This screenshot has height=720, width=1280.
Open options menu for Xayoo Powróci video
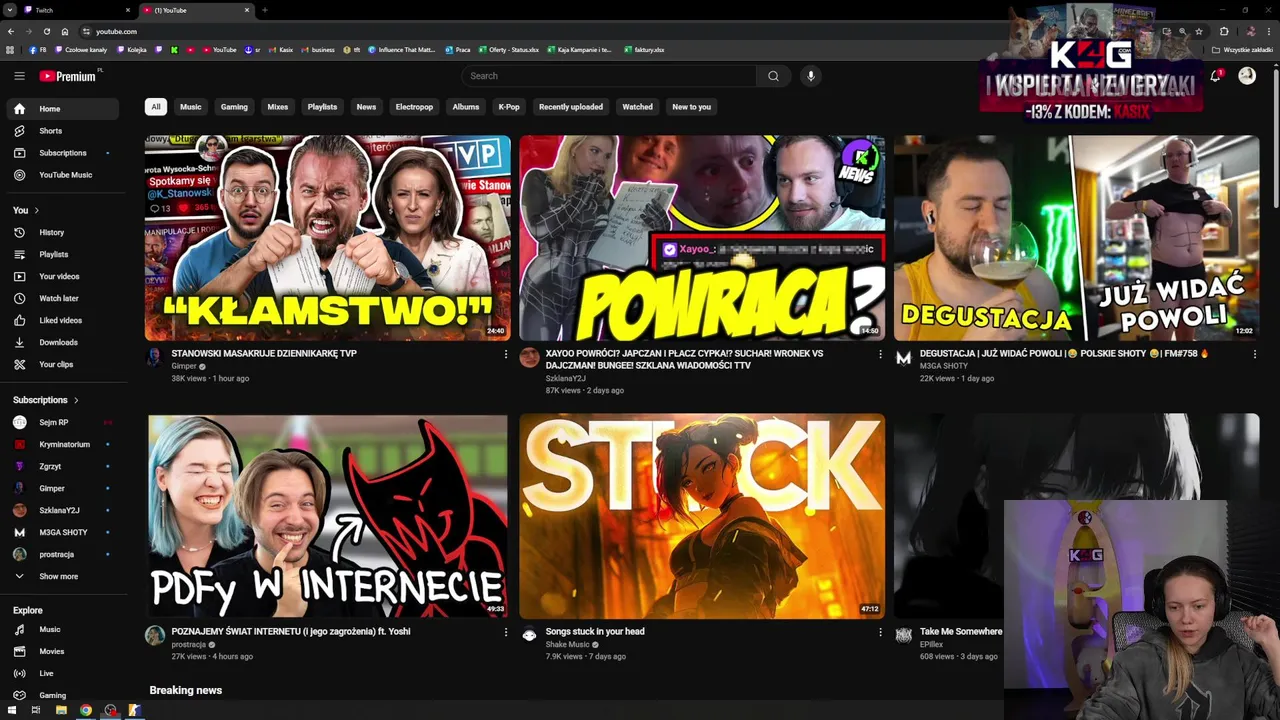880,354
